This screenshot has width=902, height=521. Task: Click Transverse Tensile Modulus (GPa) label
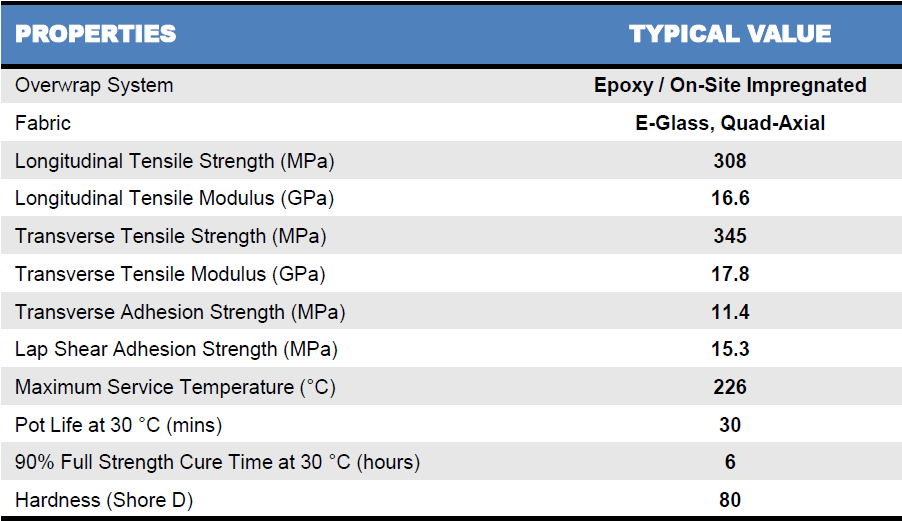(170, 274)
